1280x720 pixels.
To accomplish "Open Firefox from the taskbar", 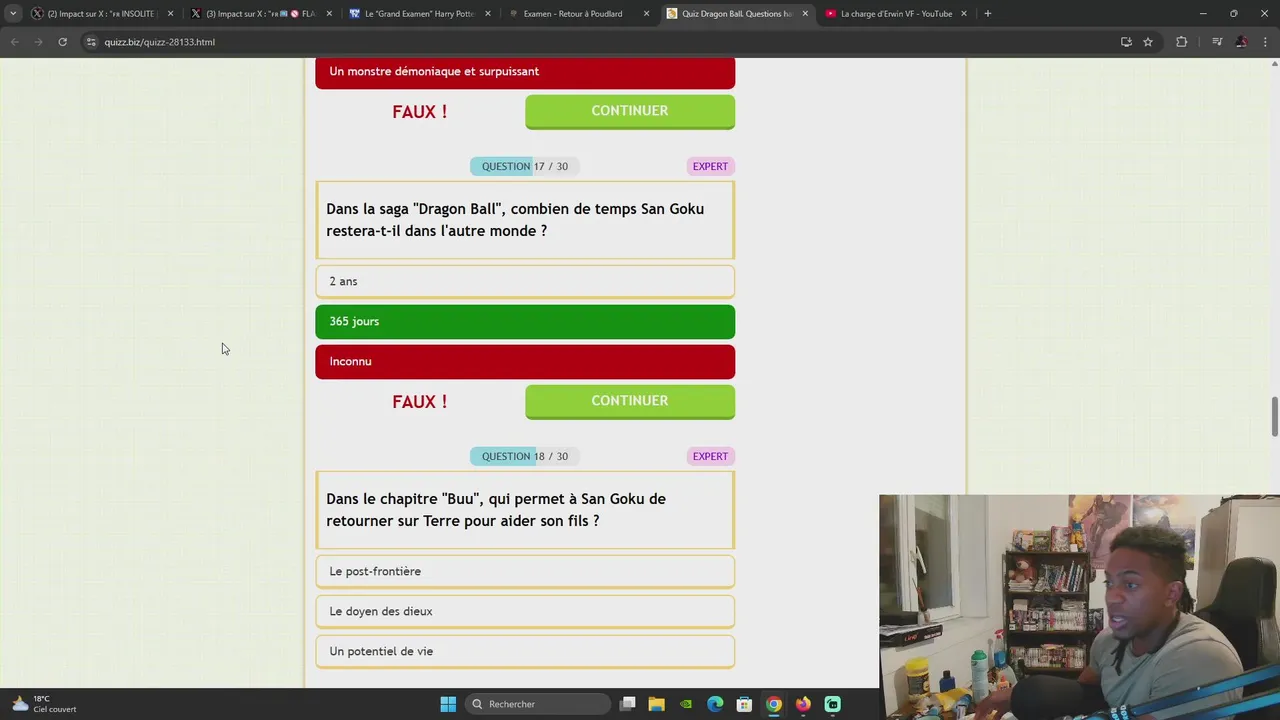I will click(803, 704).
